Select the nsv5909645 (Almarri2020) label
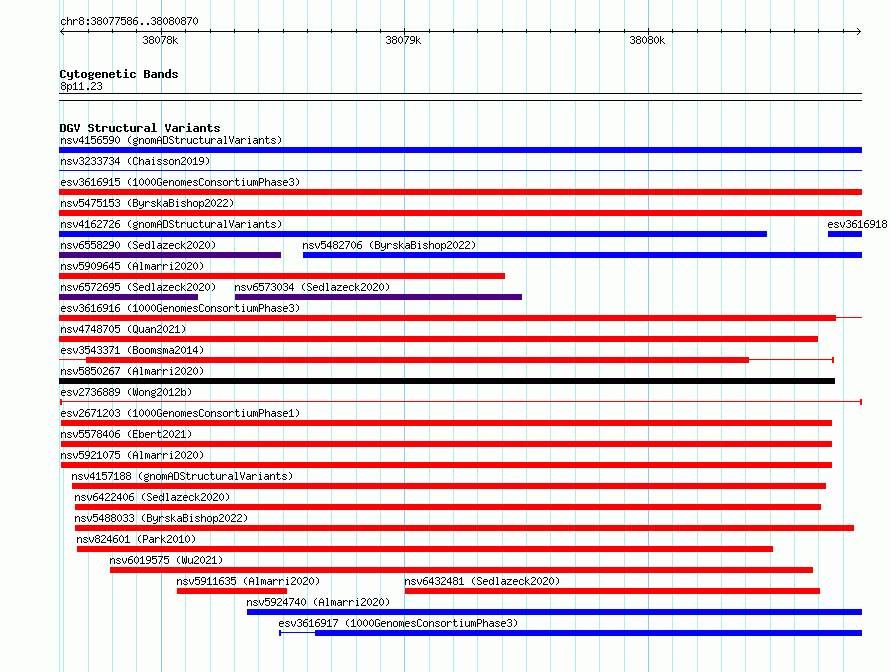The width and height of the screenshot is (890, 672). [x=132, y=266]
